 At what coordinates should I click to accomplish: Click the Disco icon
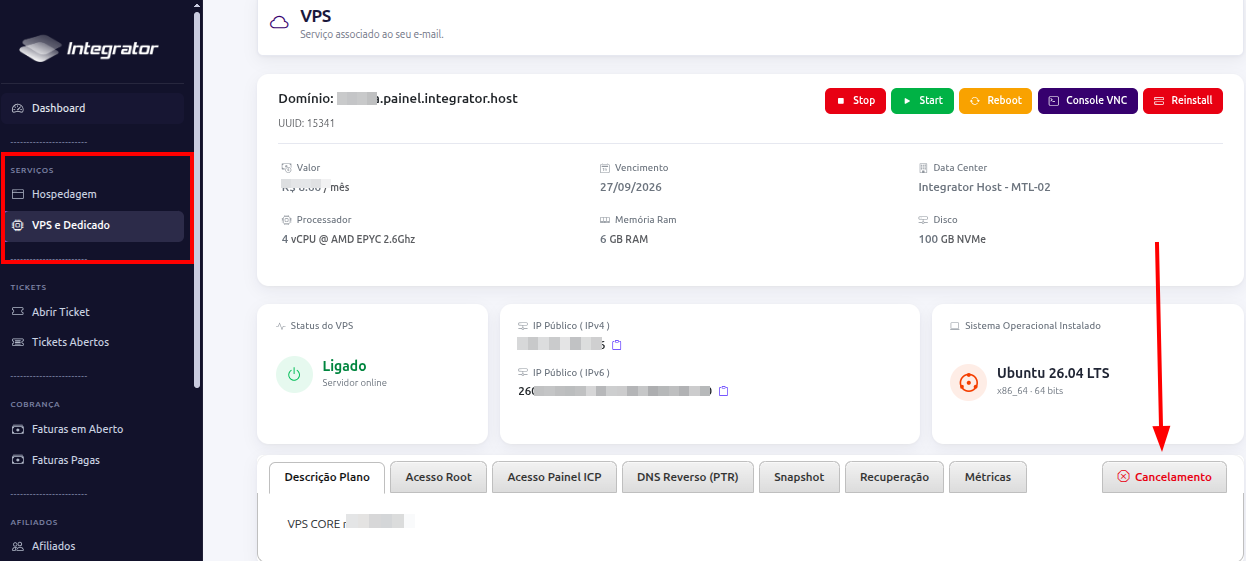click(x=923, y=219)
